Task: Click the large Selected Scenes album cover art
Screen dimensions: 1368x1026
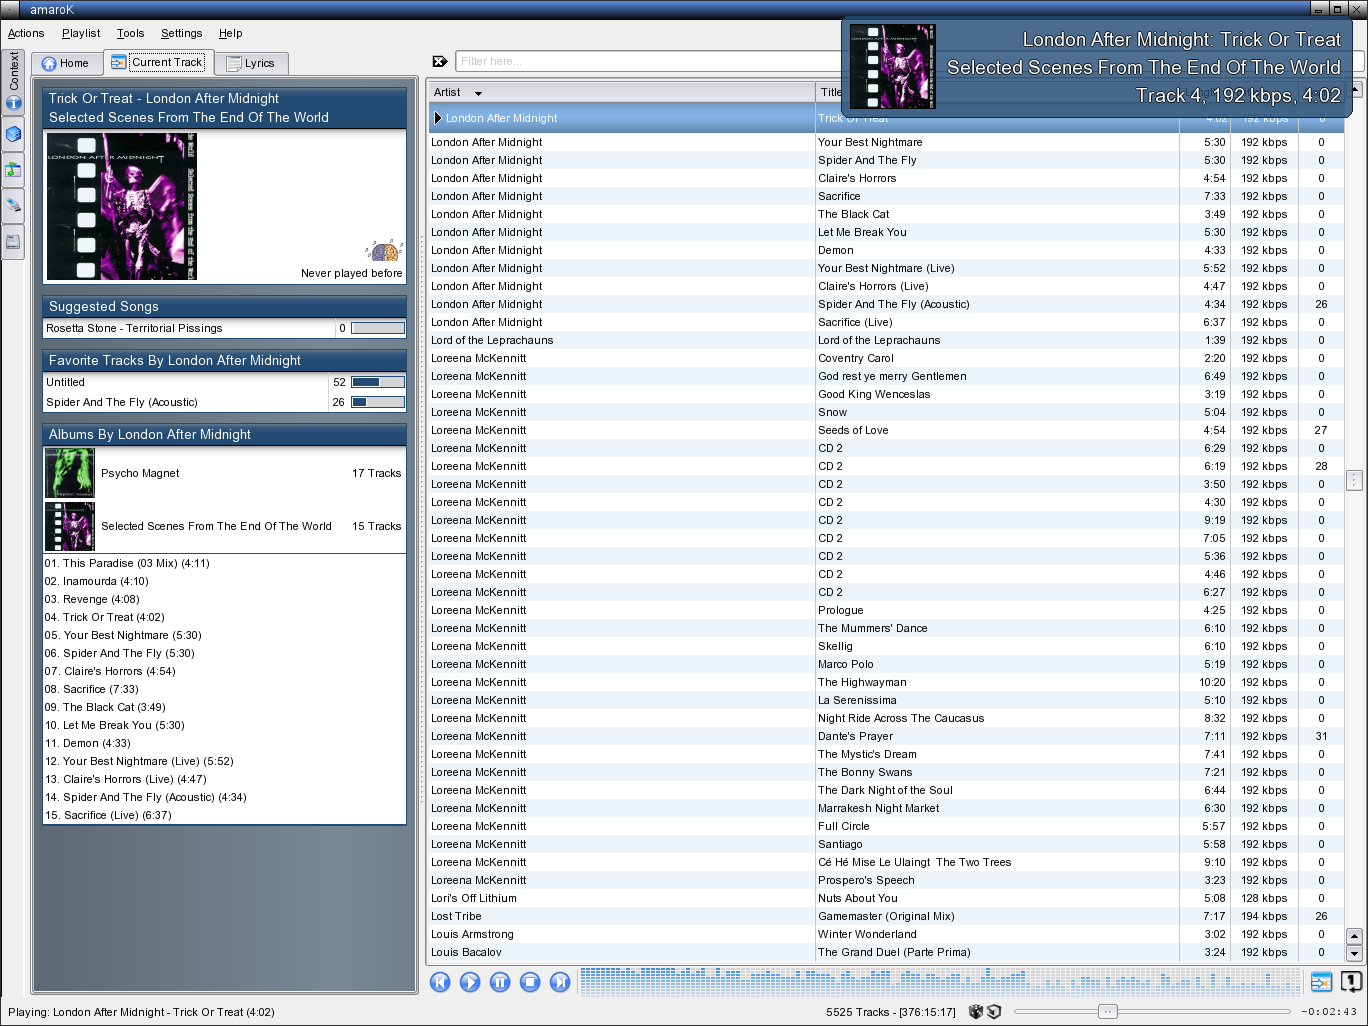Action: click(x=122, y=207)
